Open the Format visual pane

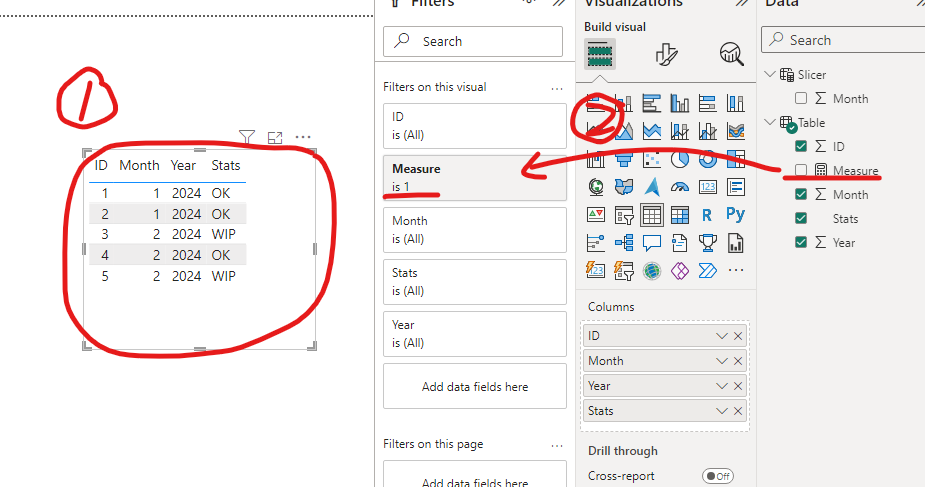666,54
